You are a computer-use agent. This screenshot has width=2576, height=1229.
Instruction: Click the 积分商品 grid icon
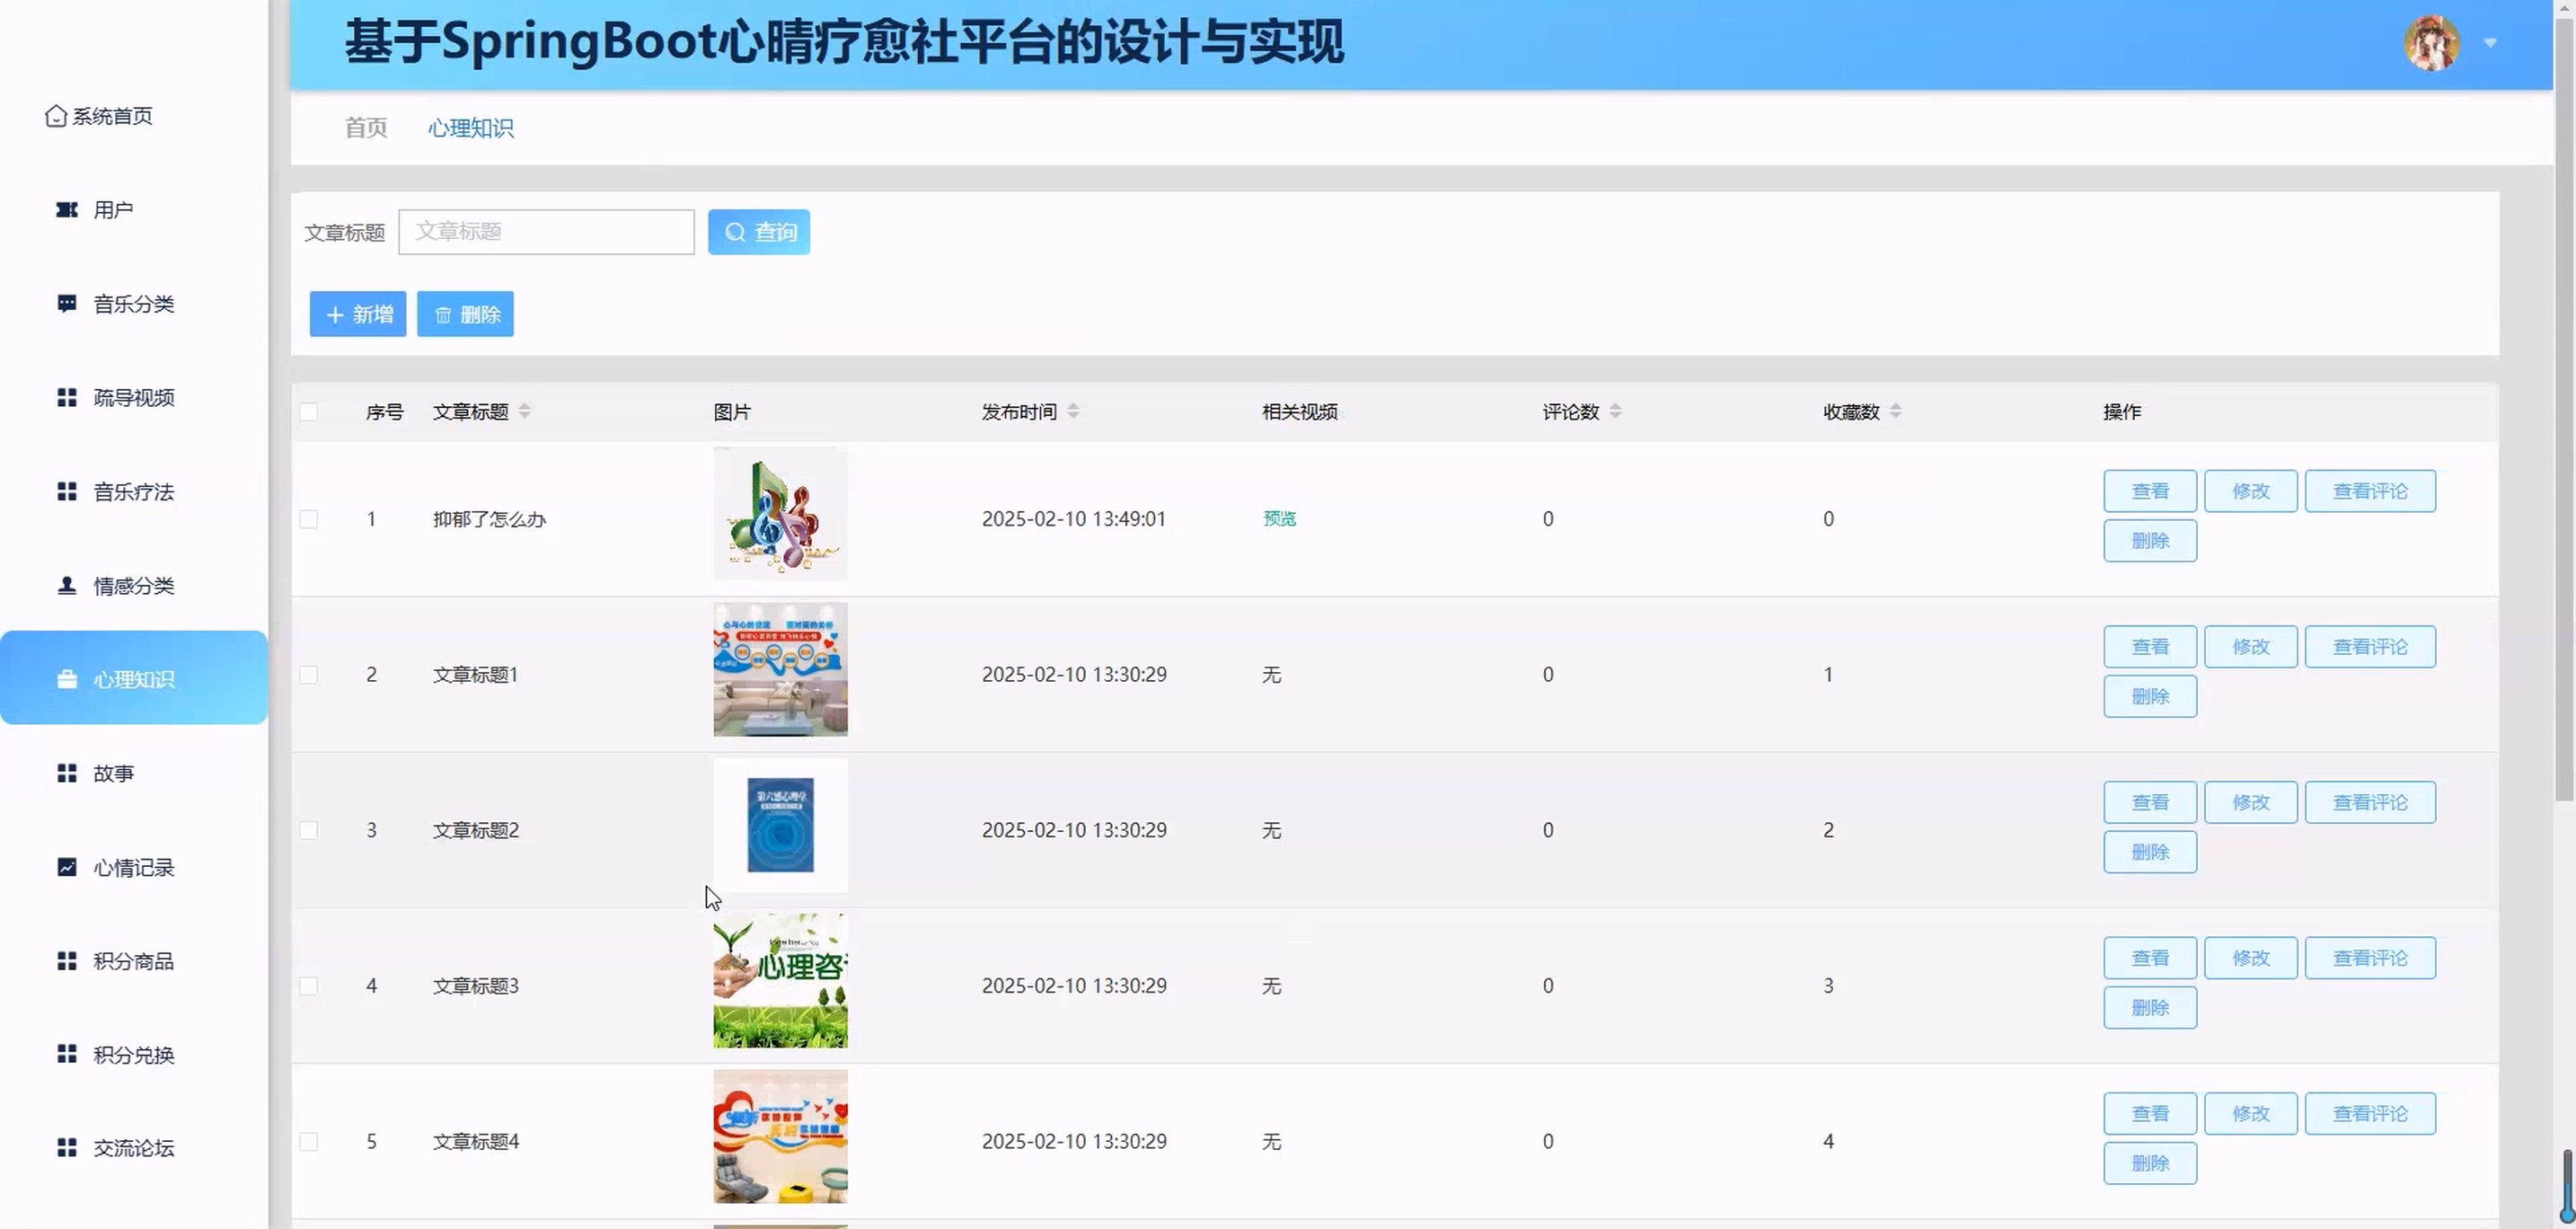click(67, 961)
